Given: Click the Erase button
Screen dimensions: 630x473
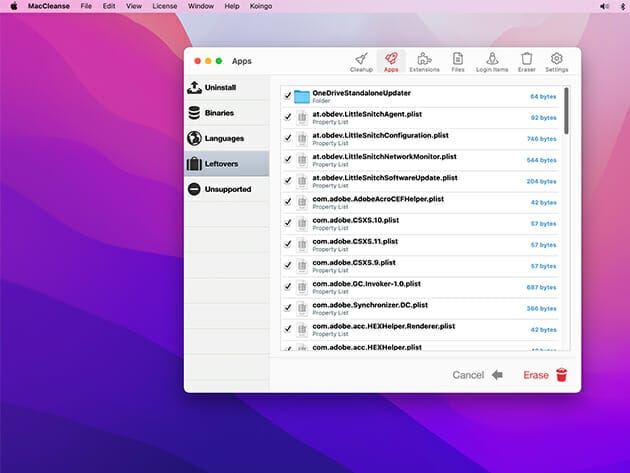Looking at the screenshot, I should tap(545, 375).
